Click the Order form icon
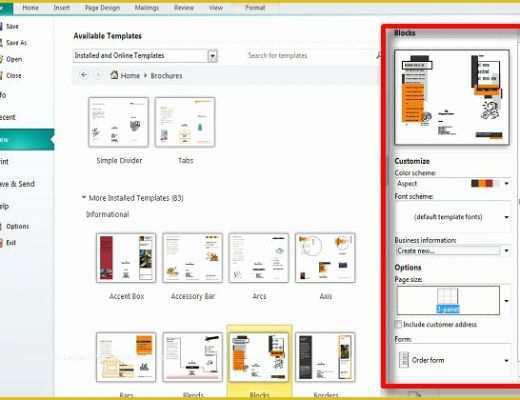 click(x=404, y=360)
